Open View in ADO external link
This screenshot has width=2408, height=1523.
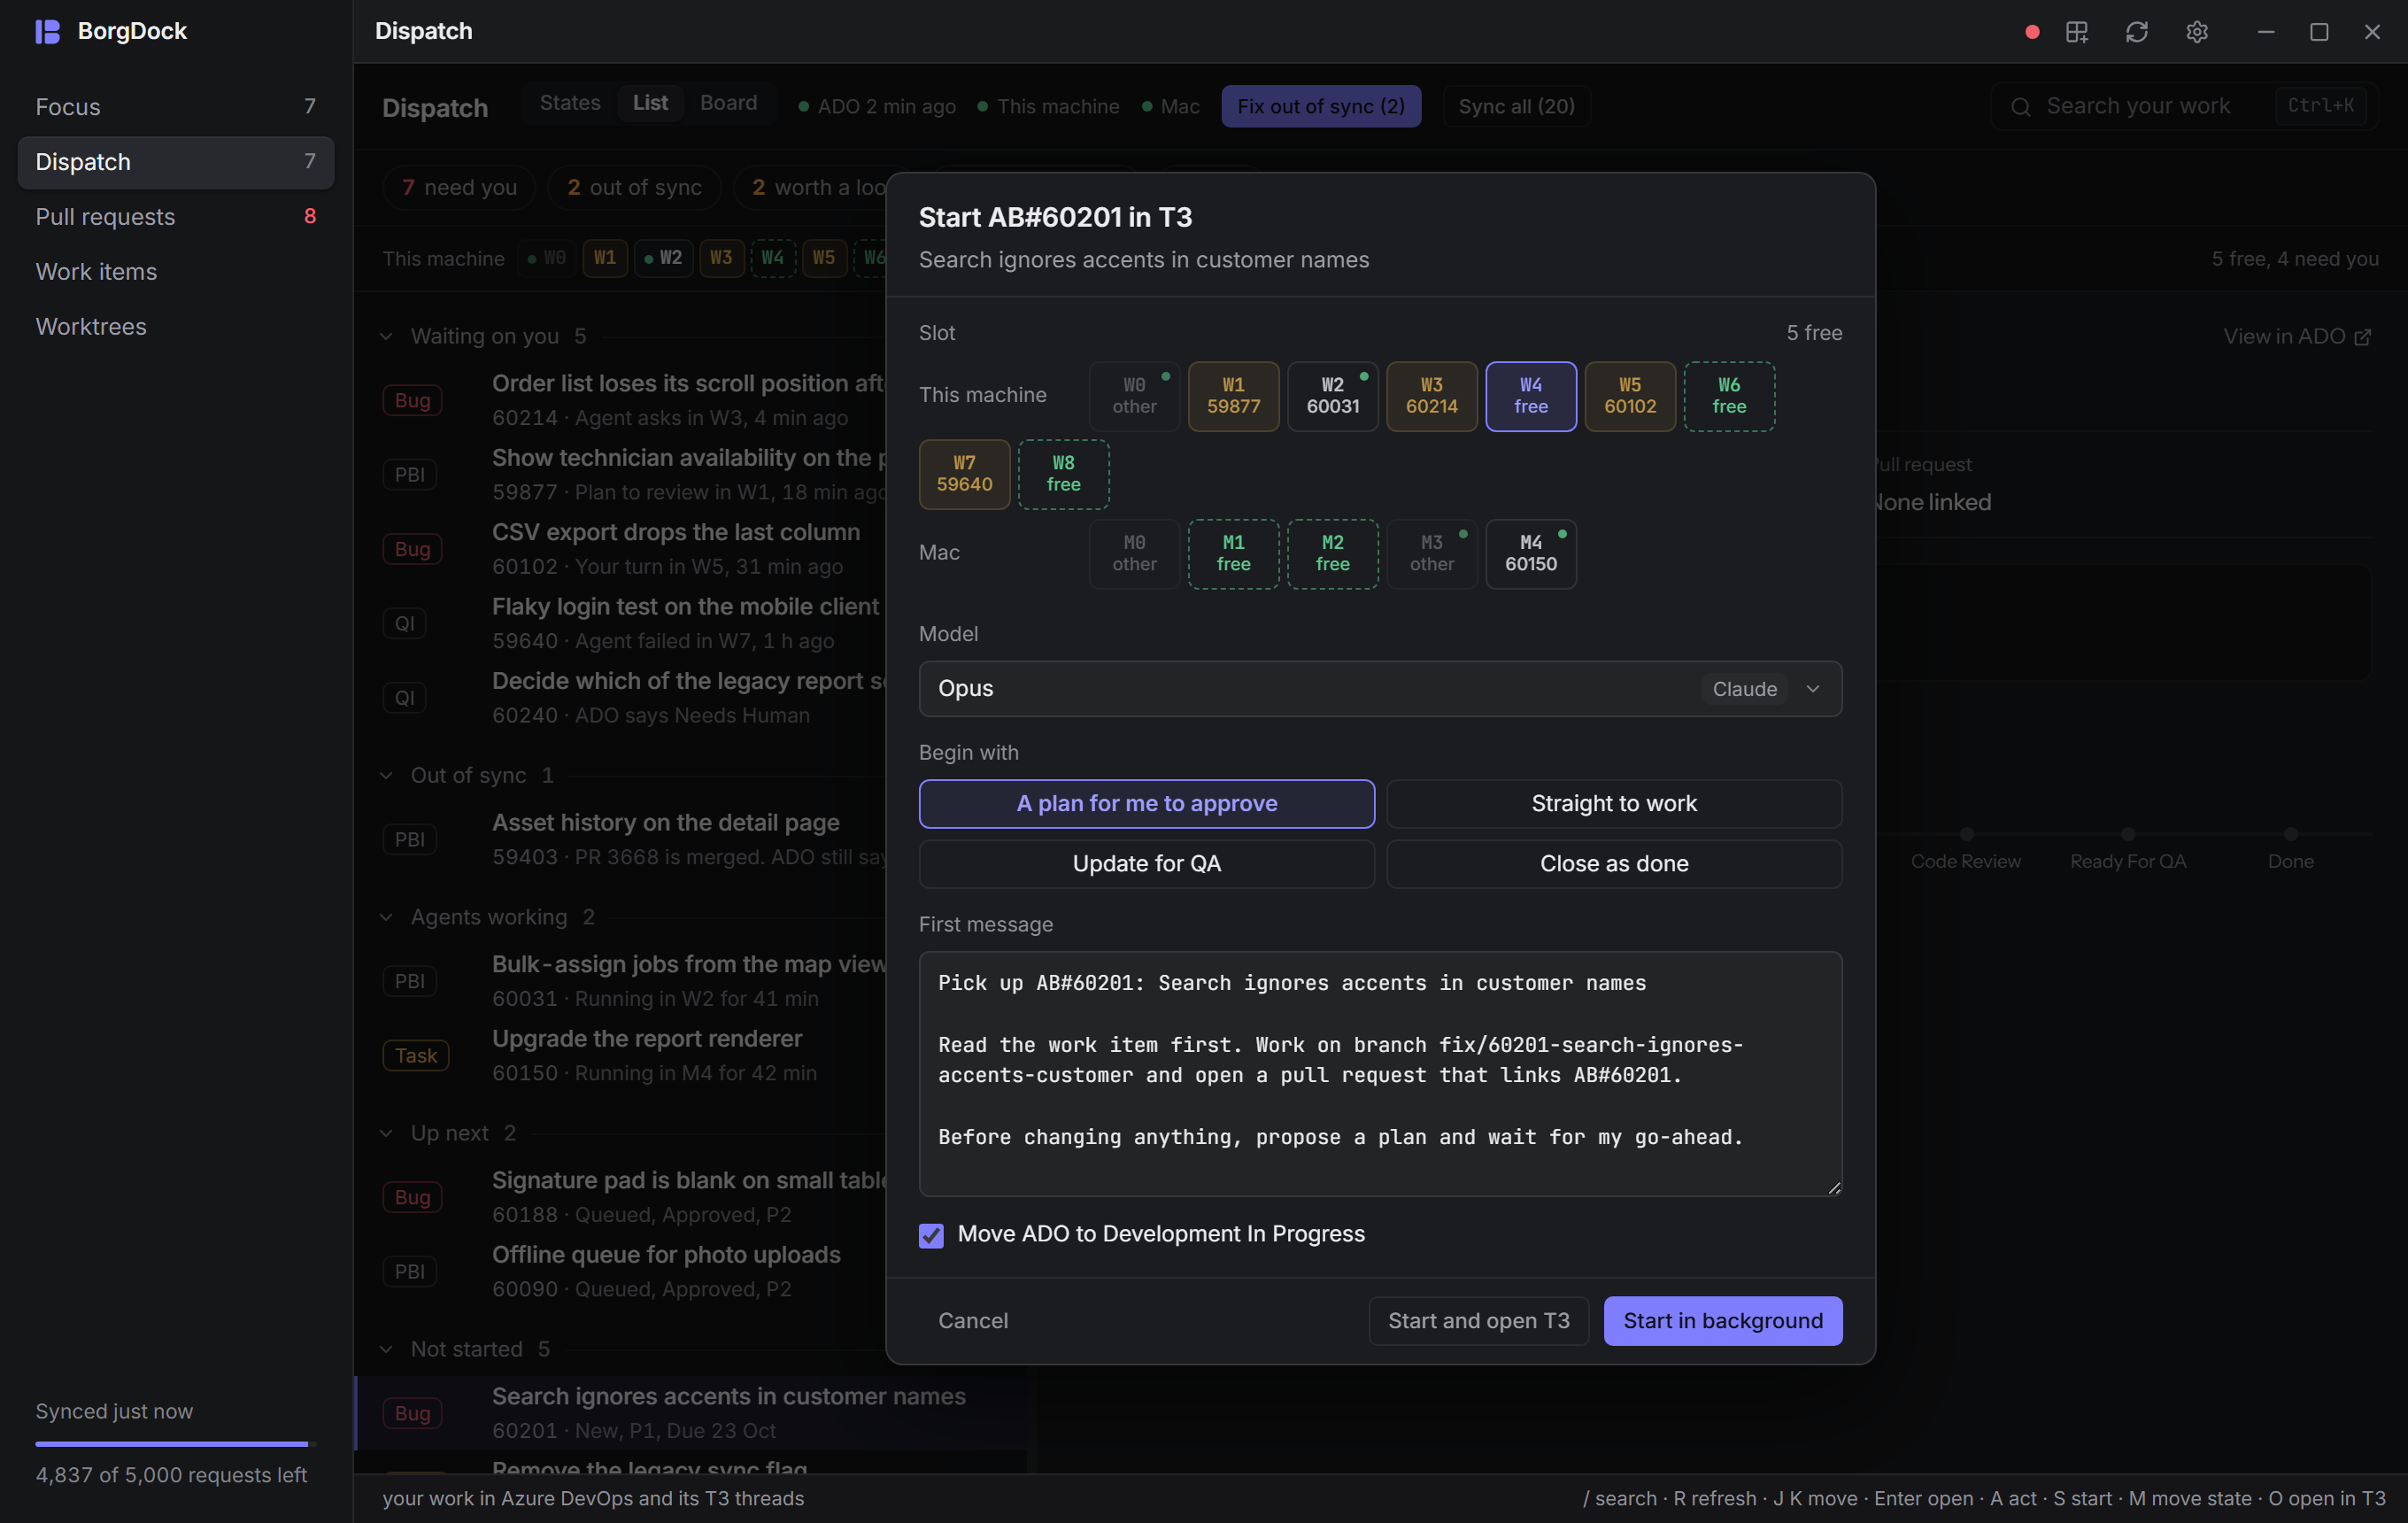(2297, 336)
